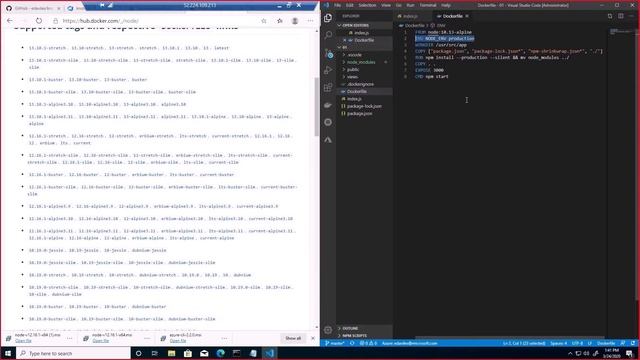Expand the Outline section
Image resolution: width=640 pixels, height=360 pixels.
point(364,328)
